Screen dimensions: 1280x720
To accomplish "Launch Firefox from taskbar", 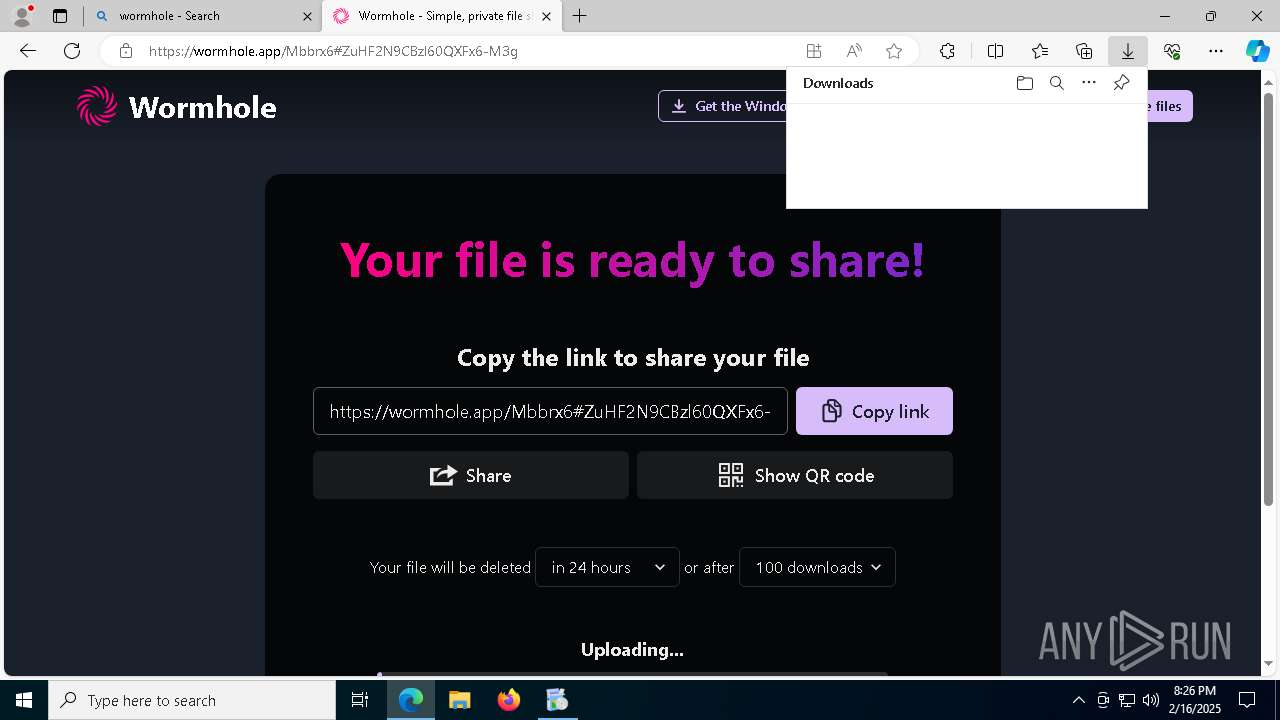I will coord(509,700).
